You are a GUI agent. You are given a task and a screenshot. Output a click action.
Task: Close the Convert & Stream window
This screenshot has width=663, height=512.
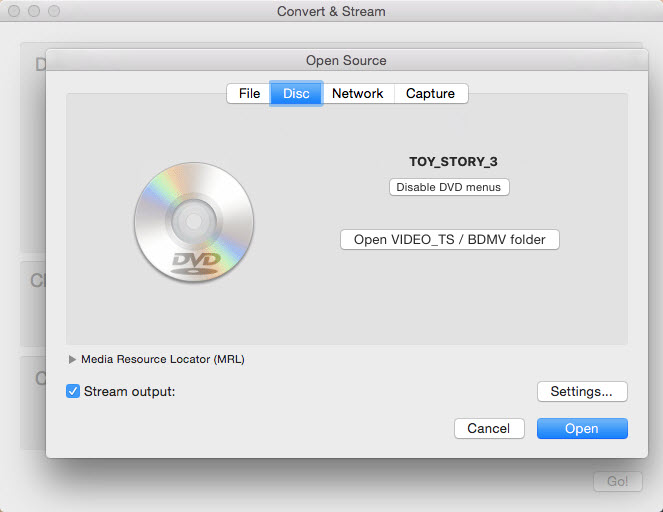pos(14,11)
